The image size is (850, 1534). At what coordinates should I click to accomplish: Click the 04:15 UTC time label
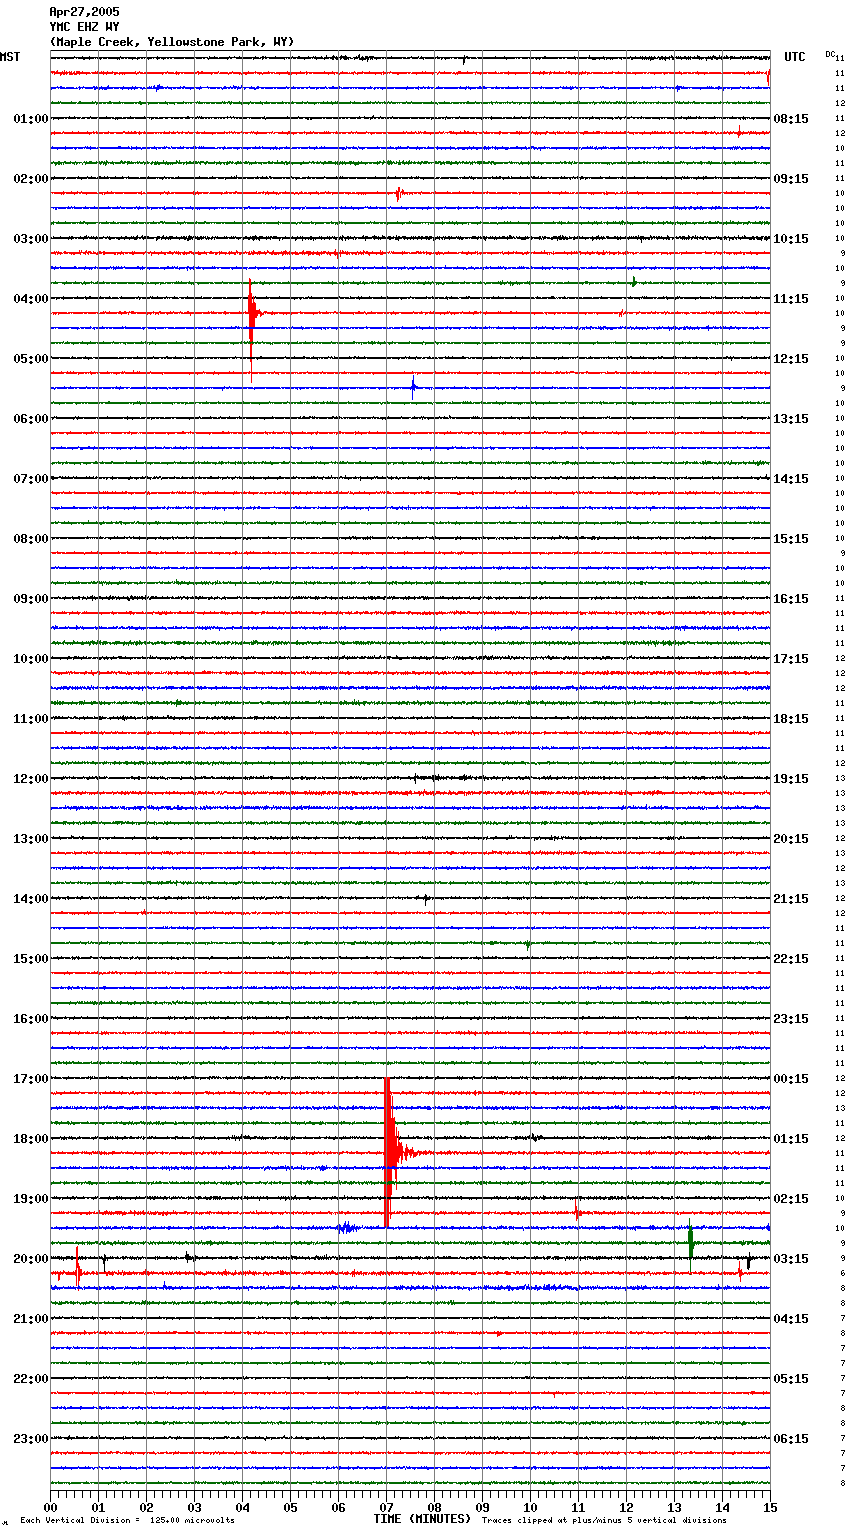[791, 1319]
